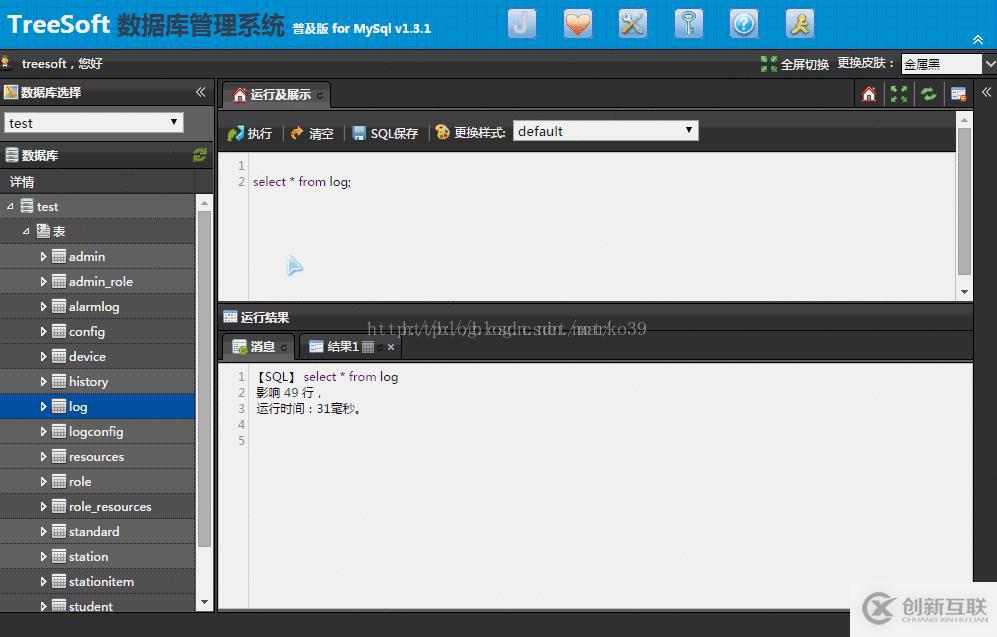Expand the config table node
The width and height of the screenshot is (997, 637).
[x=43, y=331]
